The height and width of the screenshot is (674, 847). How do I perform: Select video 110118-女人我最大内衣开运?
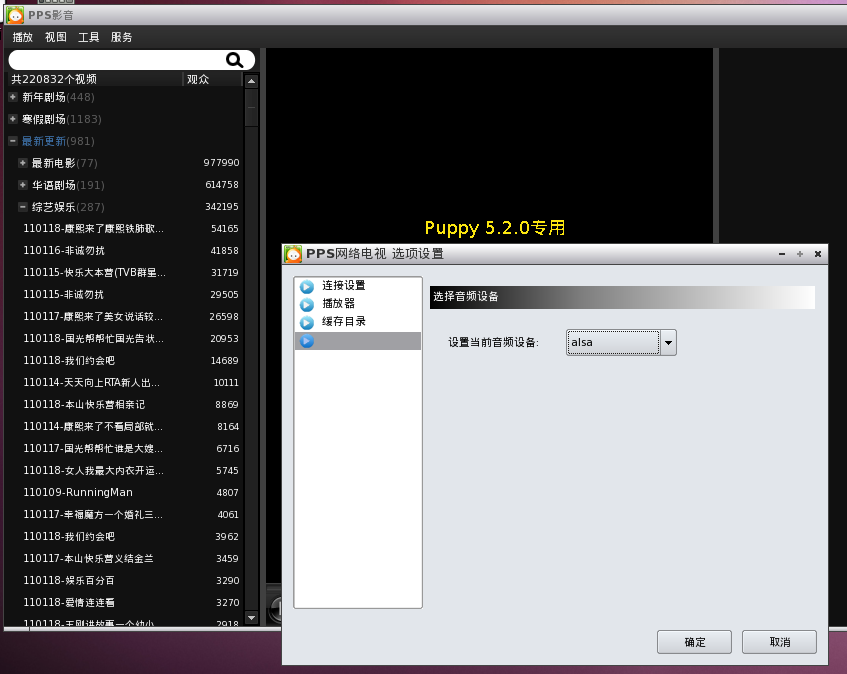point(93,471)
